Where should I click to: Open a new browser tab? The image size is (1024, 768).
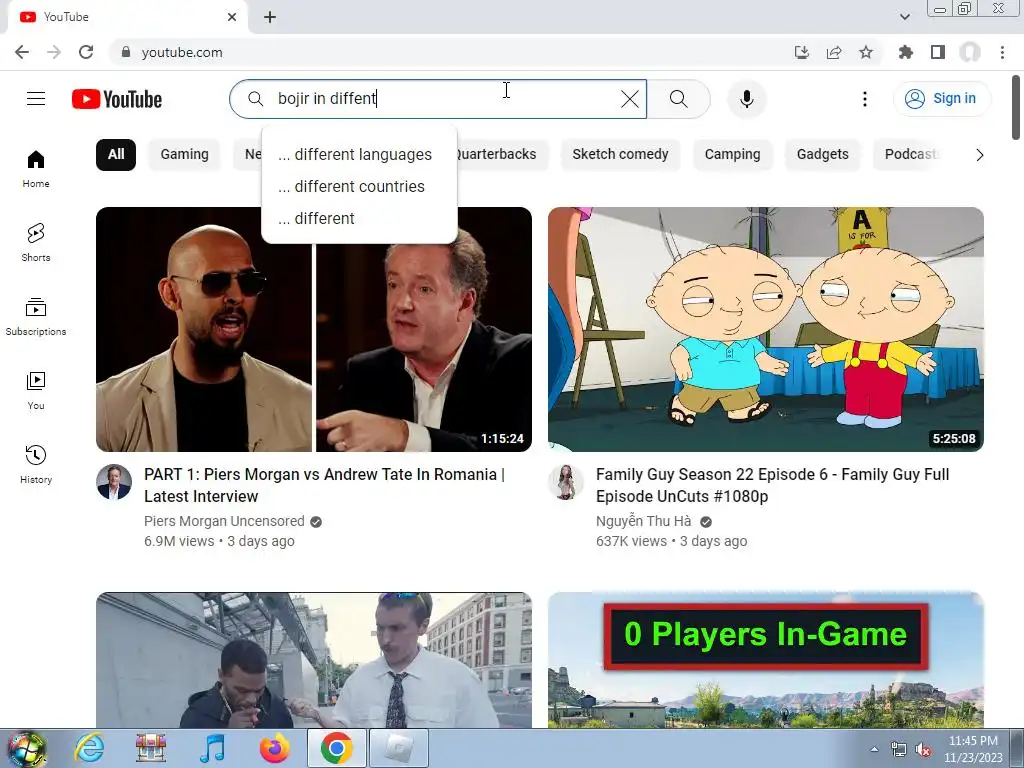coord(270,17)
